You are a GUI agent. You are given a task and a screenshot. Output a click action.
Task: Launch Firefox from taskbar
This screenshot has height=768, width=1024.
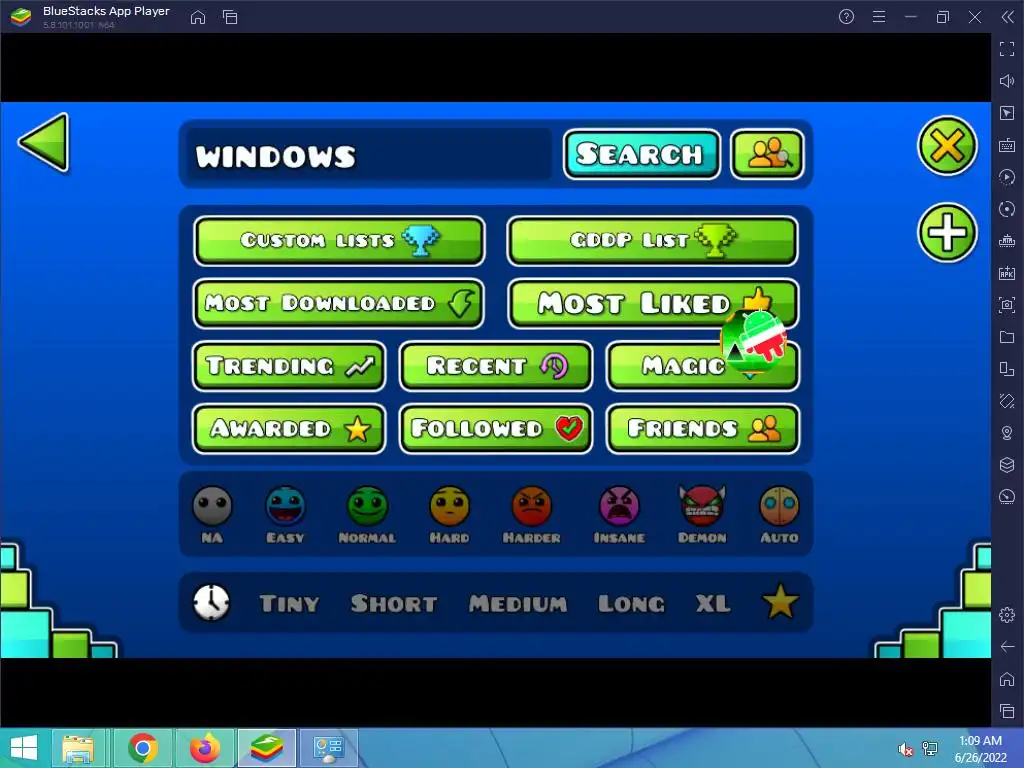[204, 748]
